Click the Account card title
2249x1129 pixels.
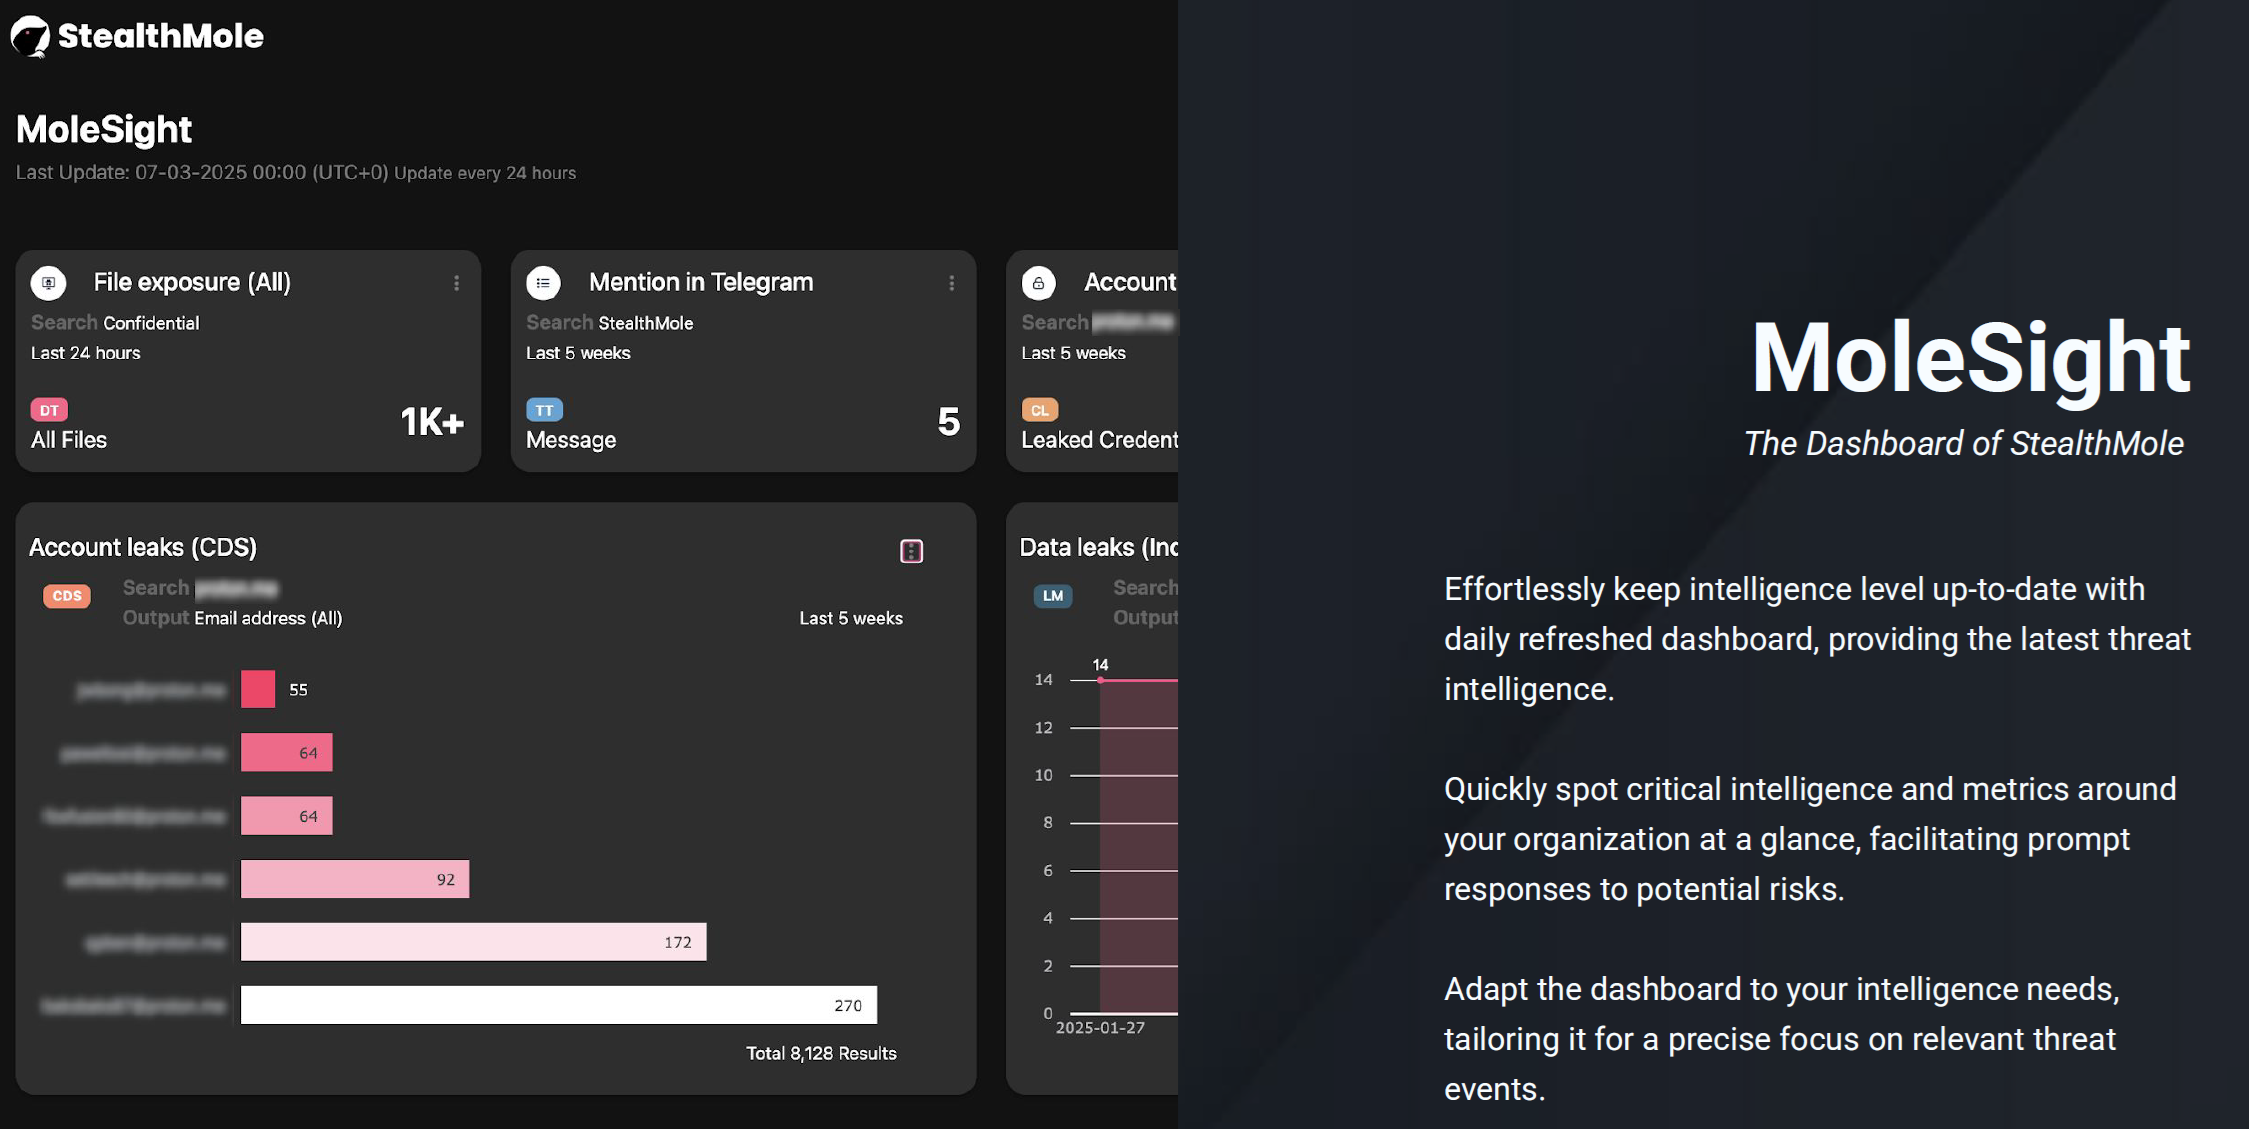pos(1130,282)
